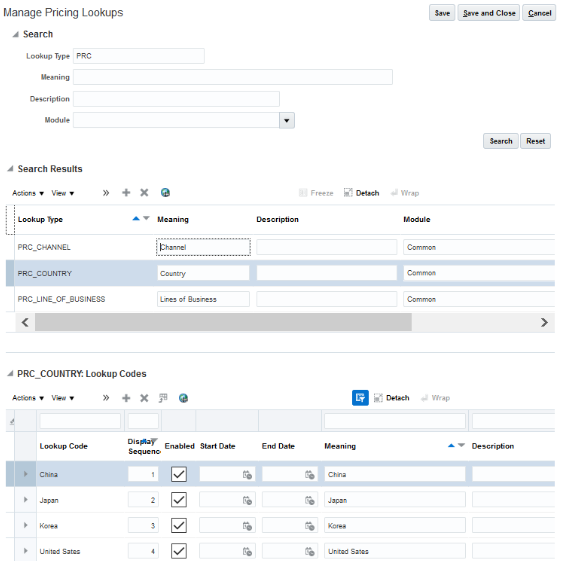Viewport: 562px width, 562px height.
Task: Click Wrap in Lookup Codes toolbar
Action: click(435, 398)
